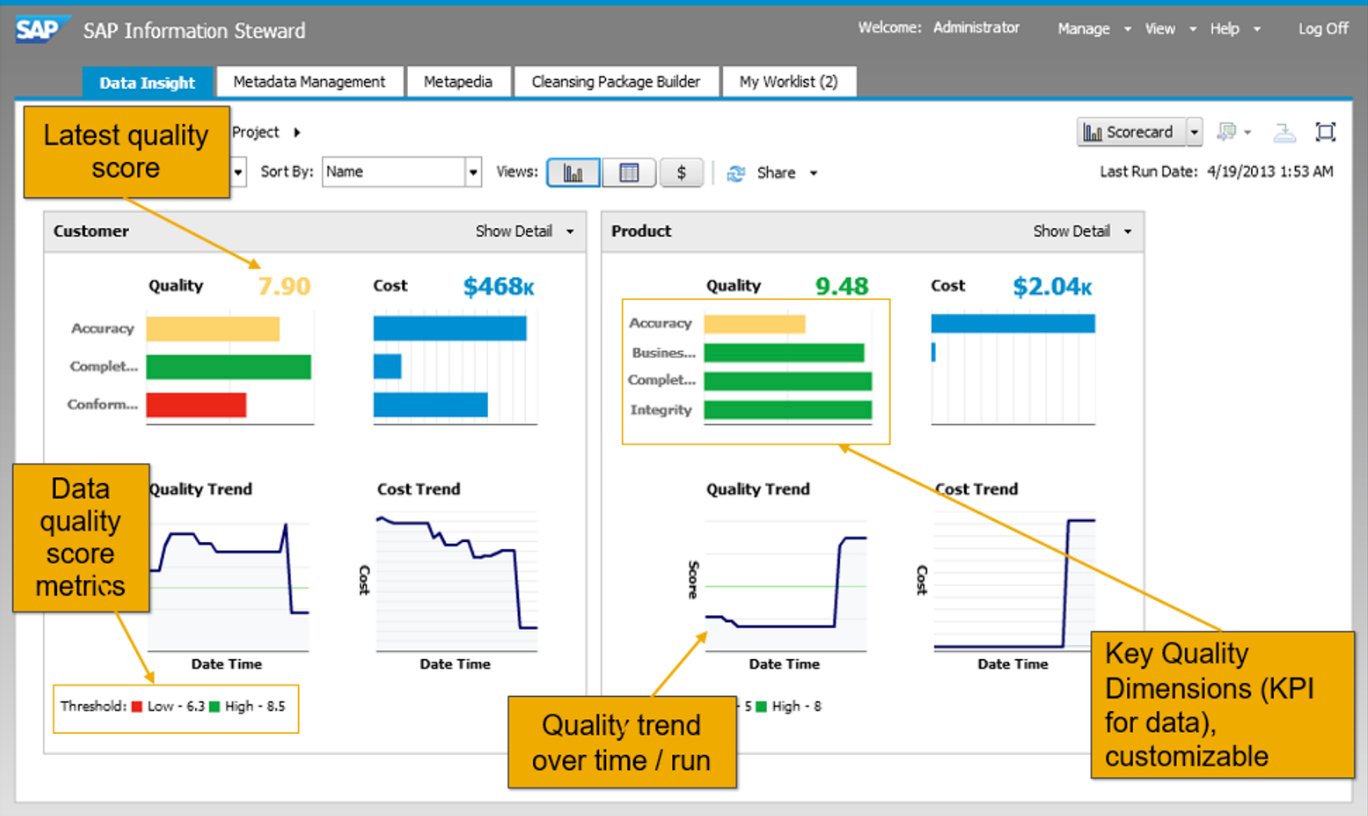Select the table view button
This screenshot has width=1368, height=816.
629,172
